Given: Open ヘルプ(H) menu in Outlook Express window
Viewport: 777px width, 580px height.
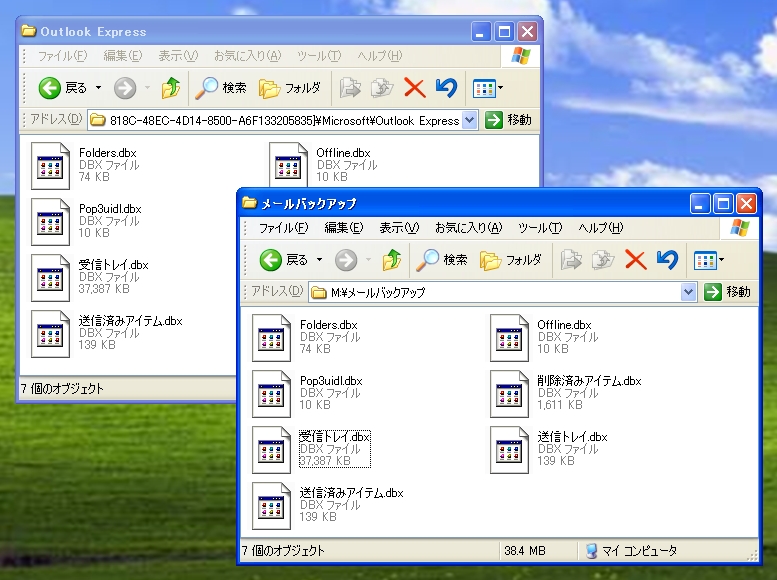Looking at the screenshot, I should 380,56.
